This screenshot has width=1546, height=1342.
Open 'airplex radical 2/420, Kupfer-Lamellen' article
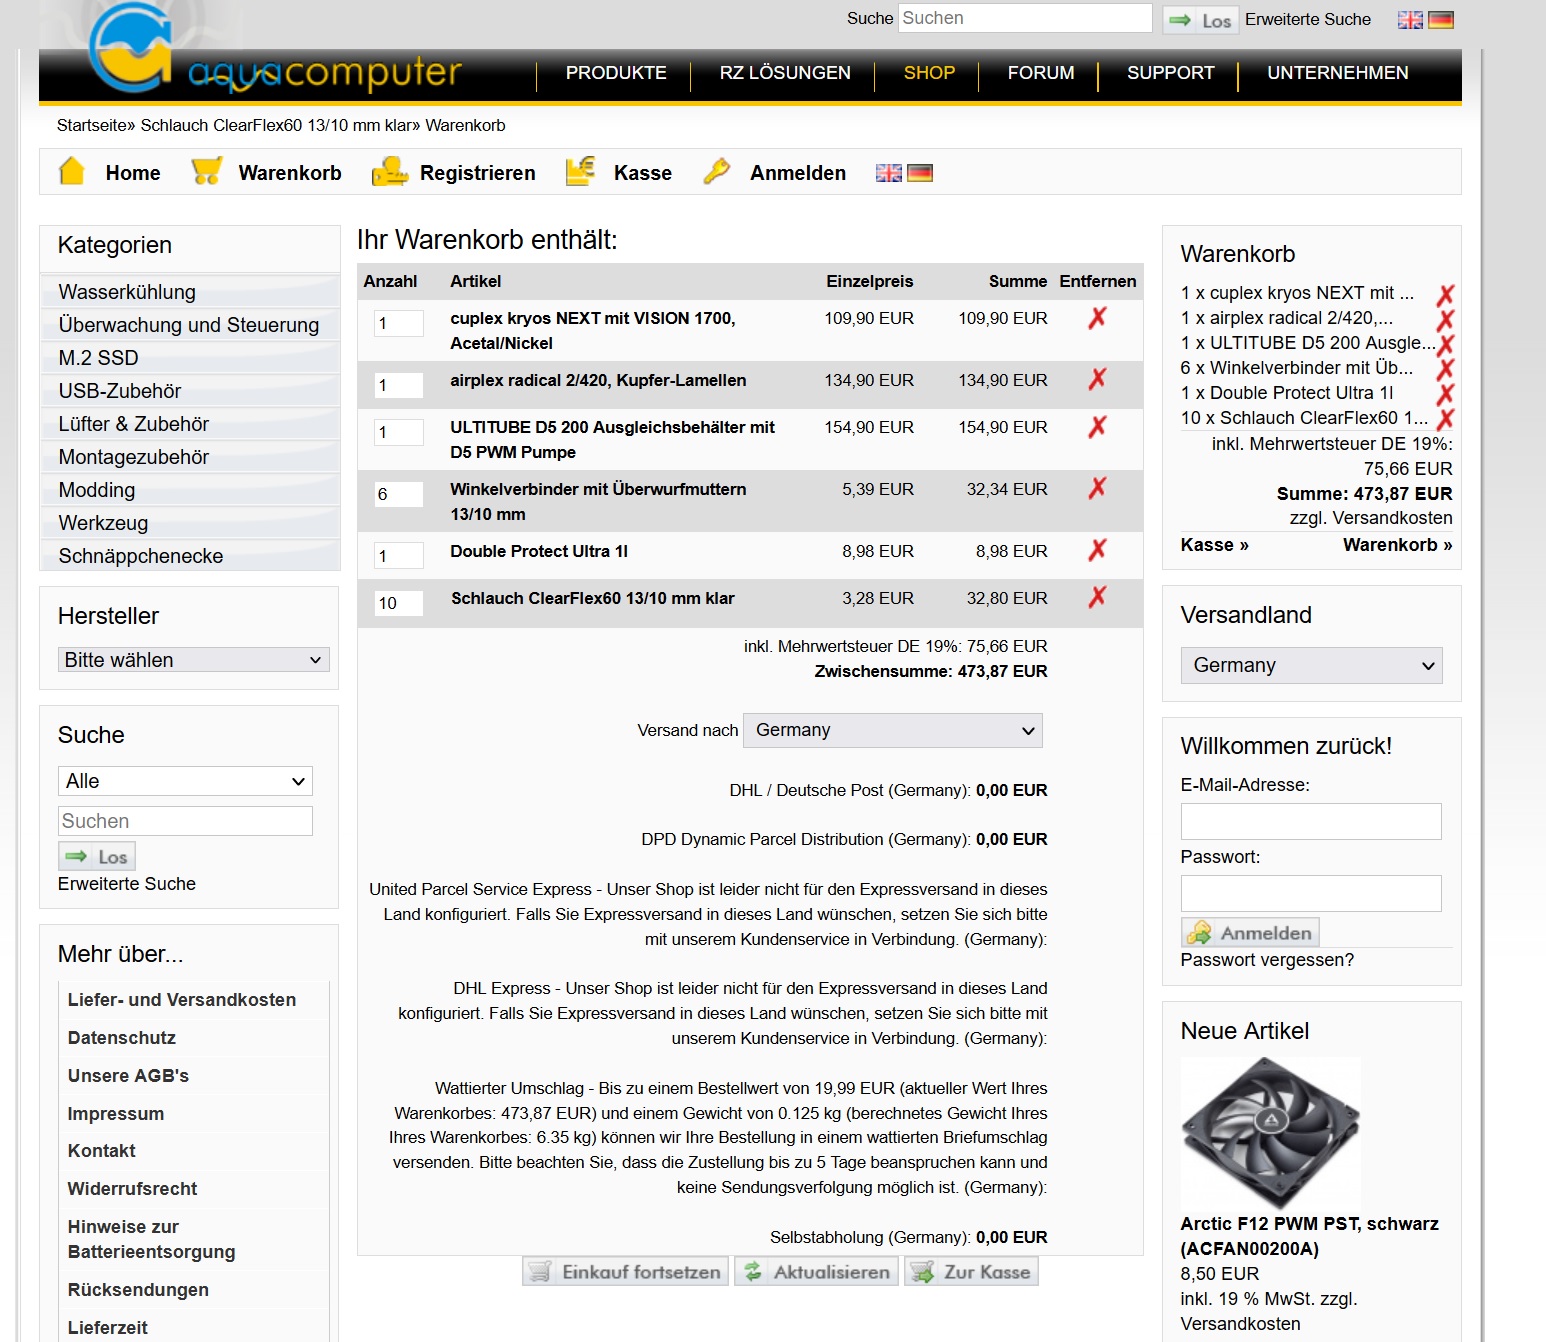tap(598, 380)
